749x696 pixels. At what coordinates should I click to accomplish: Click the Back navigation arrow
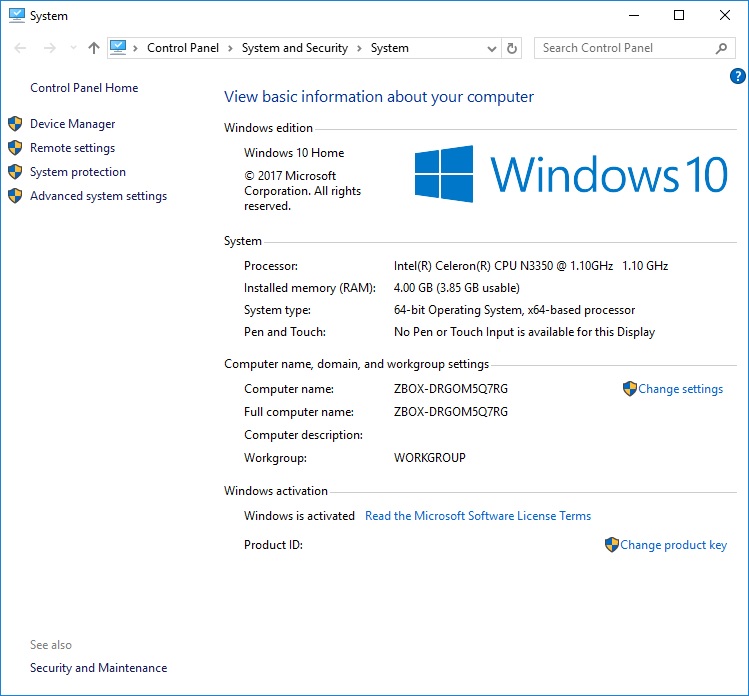20,48
